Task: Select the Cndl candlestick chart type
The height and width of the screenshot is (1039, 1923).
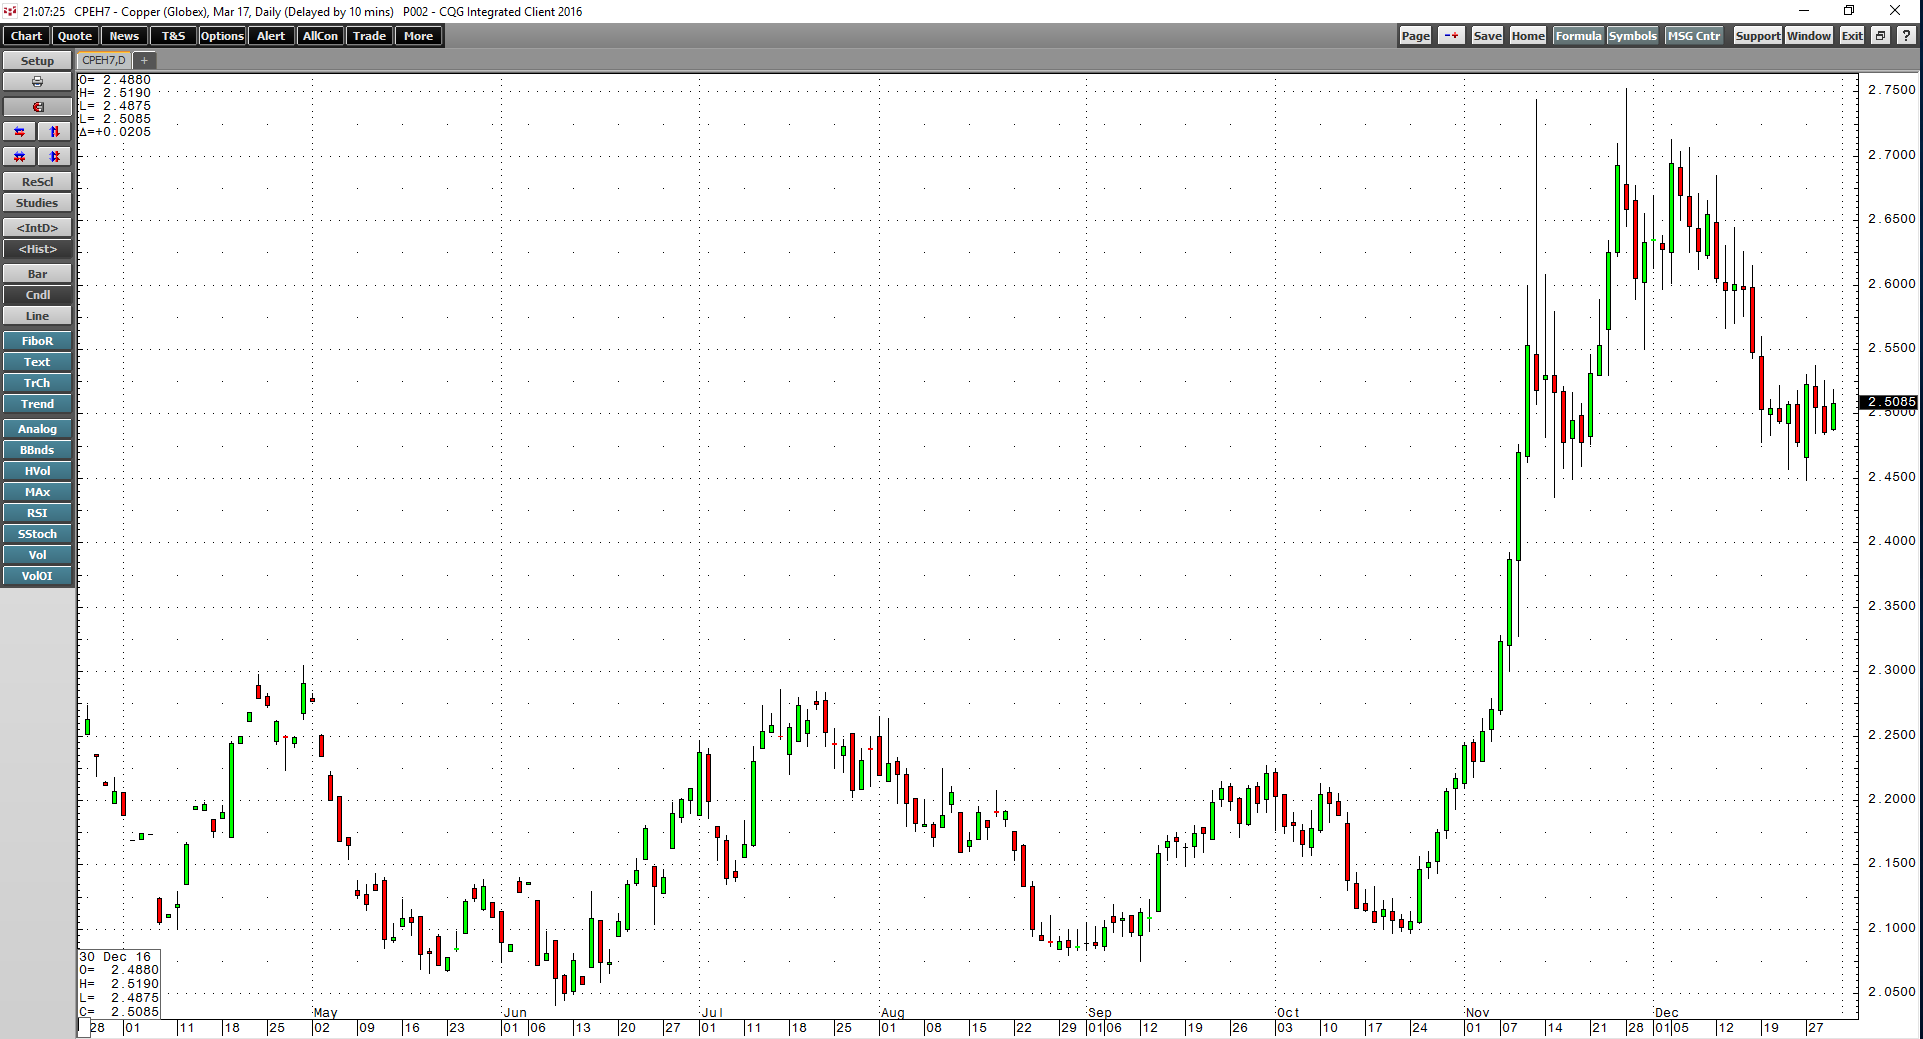Action: (x=37, y=295)
